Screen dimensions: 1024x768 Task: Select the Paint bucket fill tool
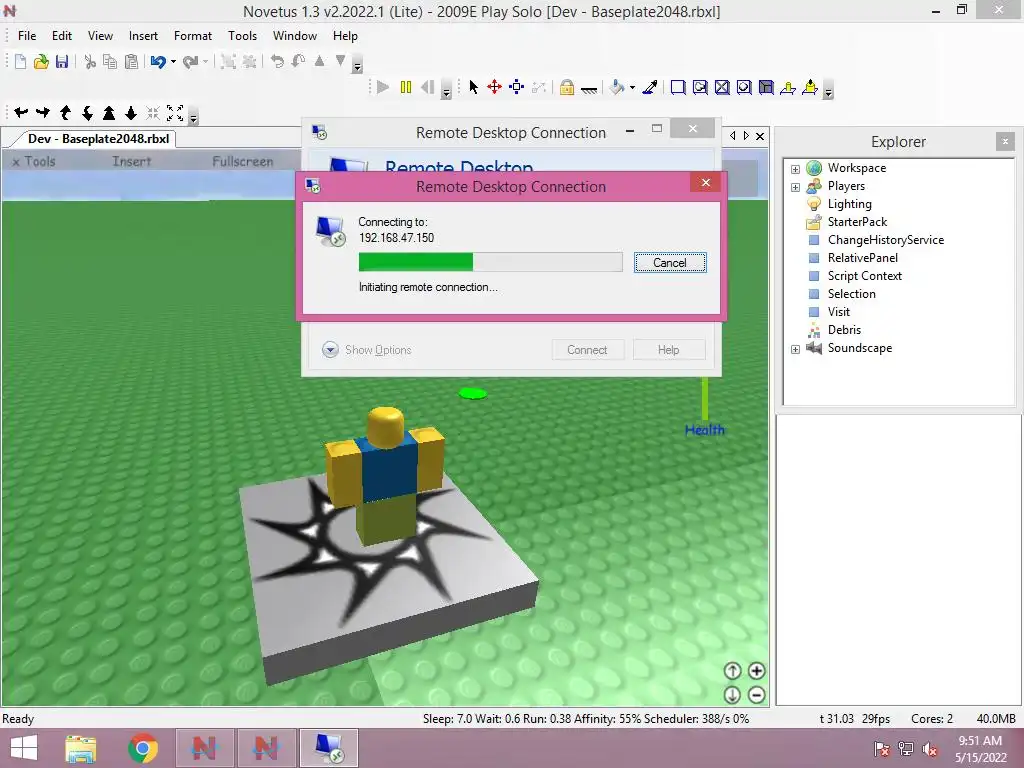(616, 87)
